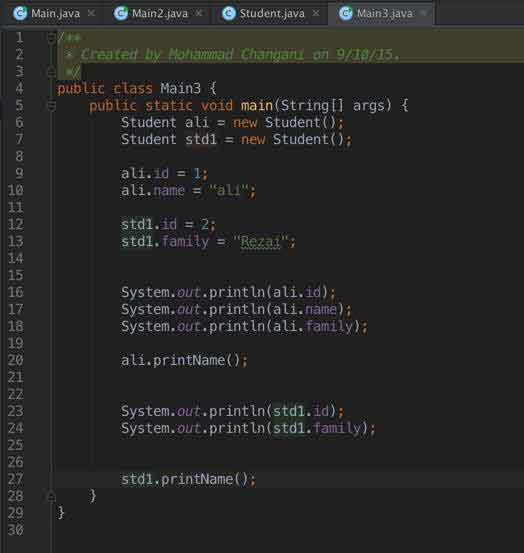The width and height of the screenshot is (524, 553).
Task: Click 'std1' in println(std1.id) line
Action: [288, 411]
